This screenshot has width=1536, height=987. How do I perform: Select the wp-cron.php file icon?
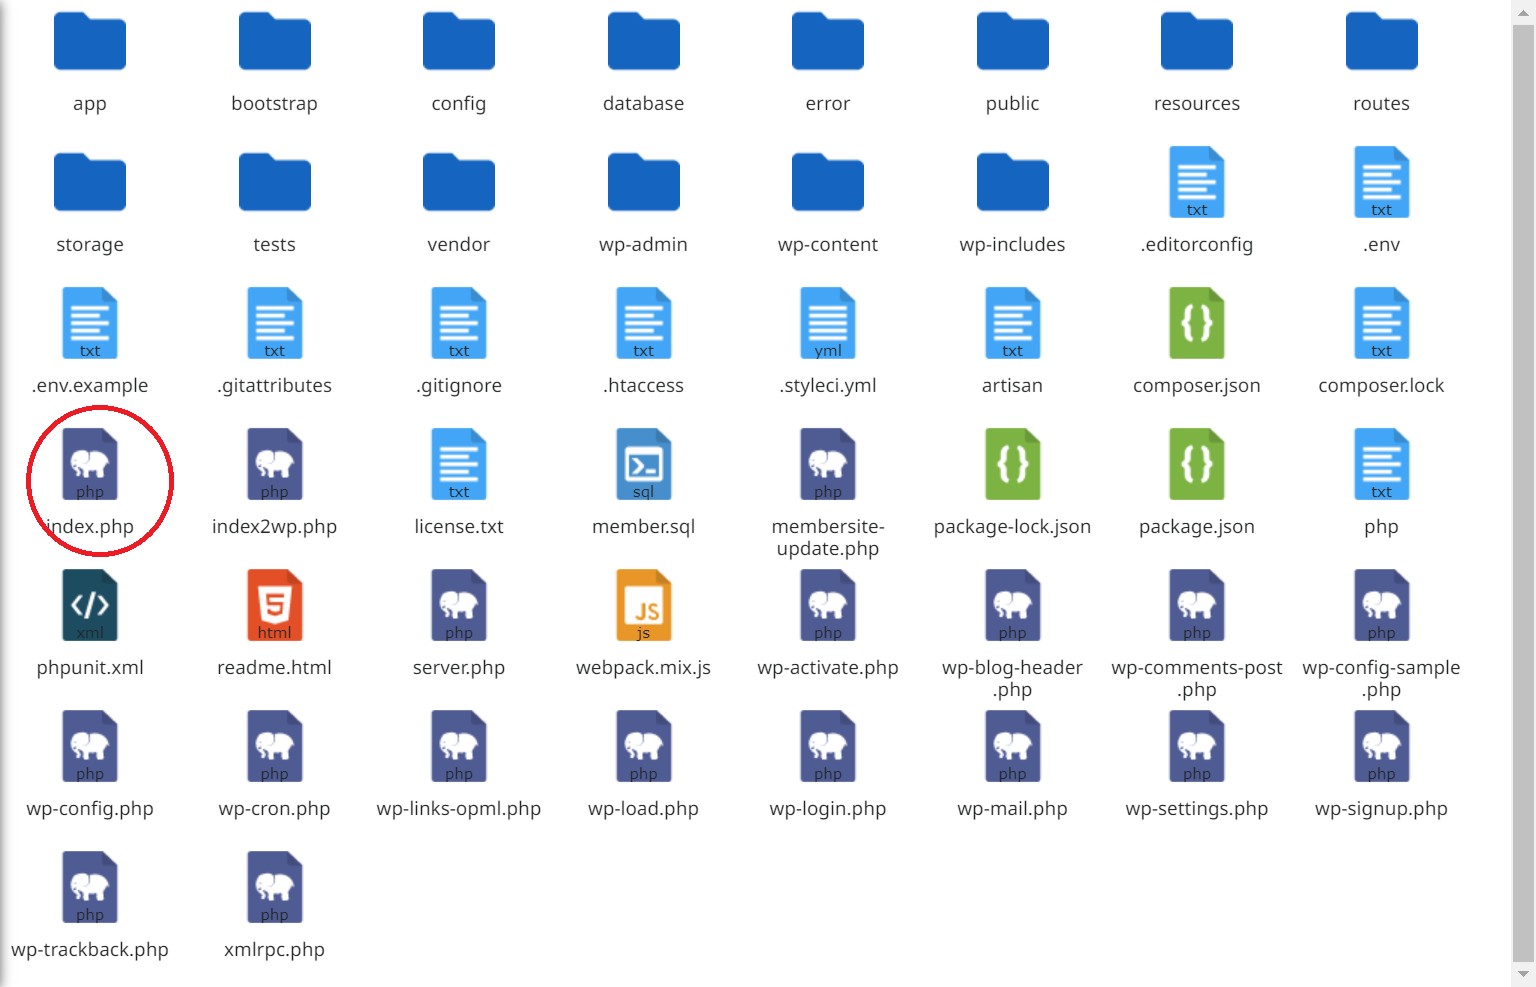pyautogui.click(x=274, y=746)
